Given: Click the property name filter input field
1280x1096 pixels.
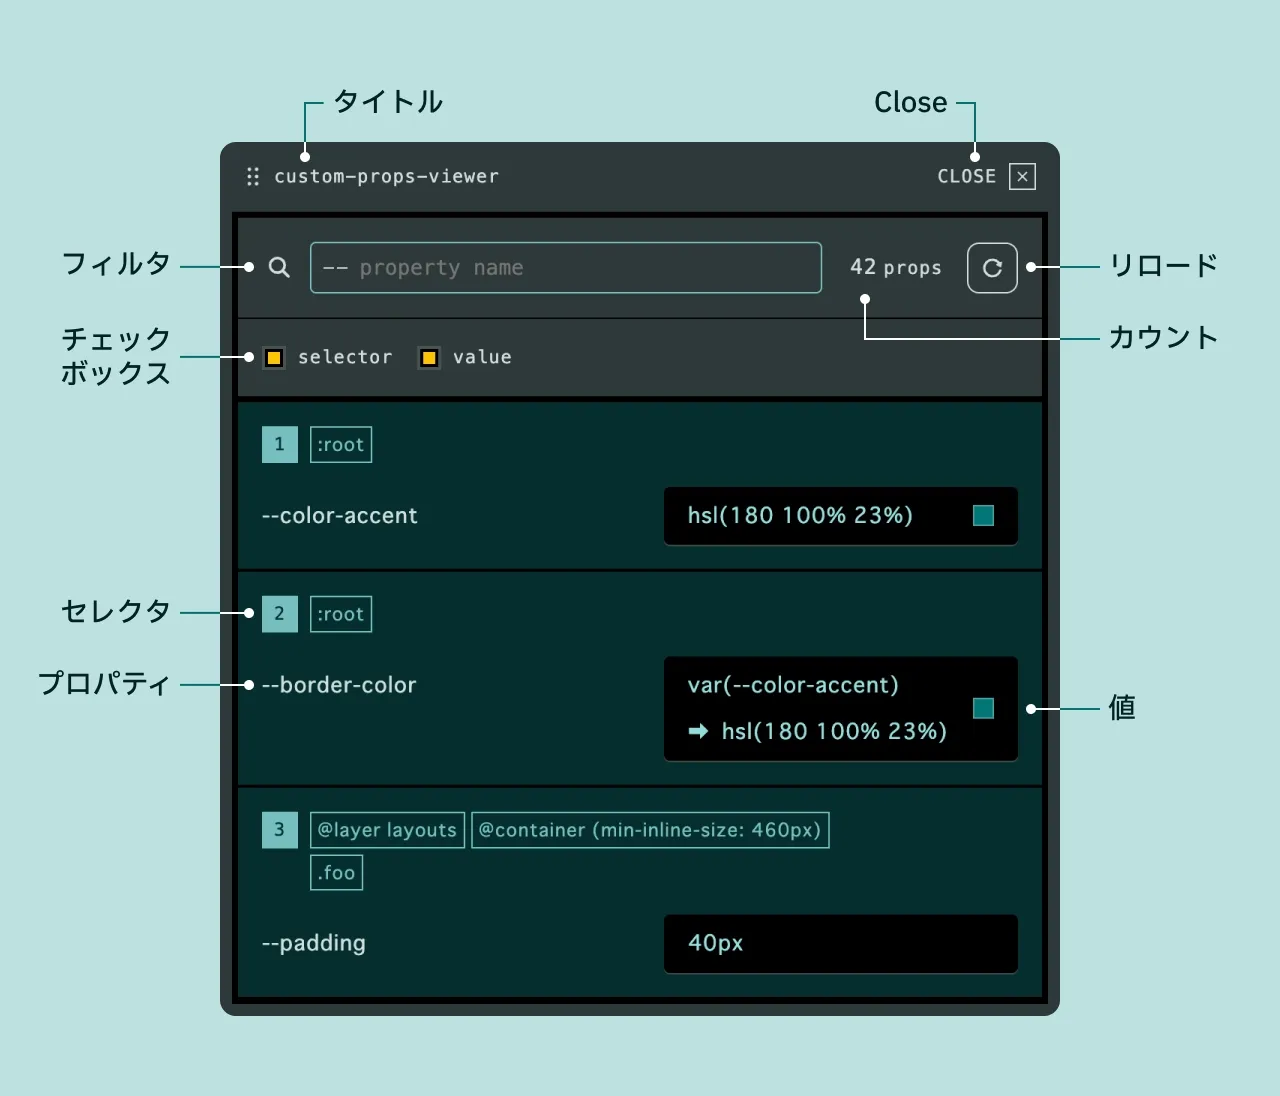Looking at the screenshot, I should click(566, 268).
